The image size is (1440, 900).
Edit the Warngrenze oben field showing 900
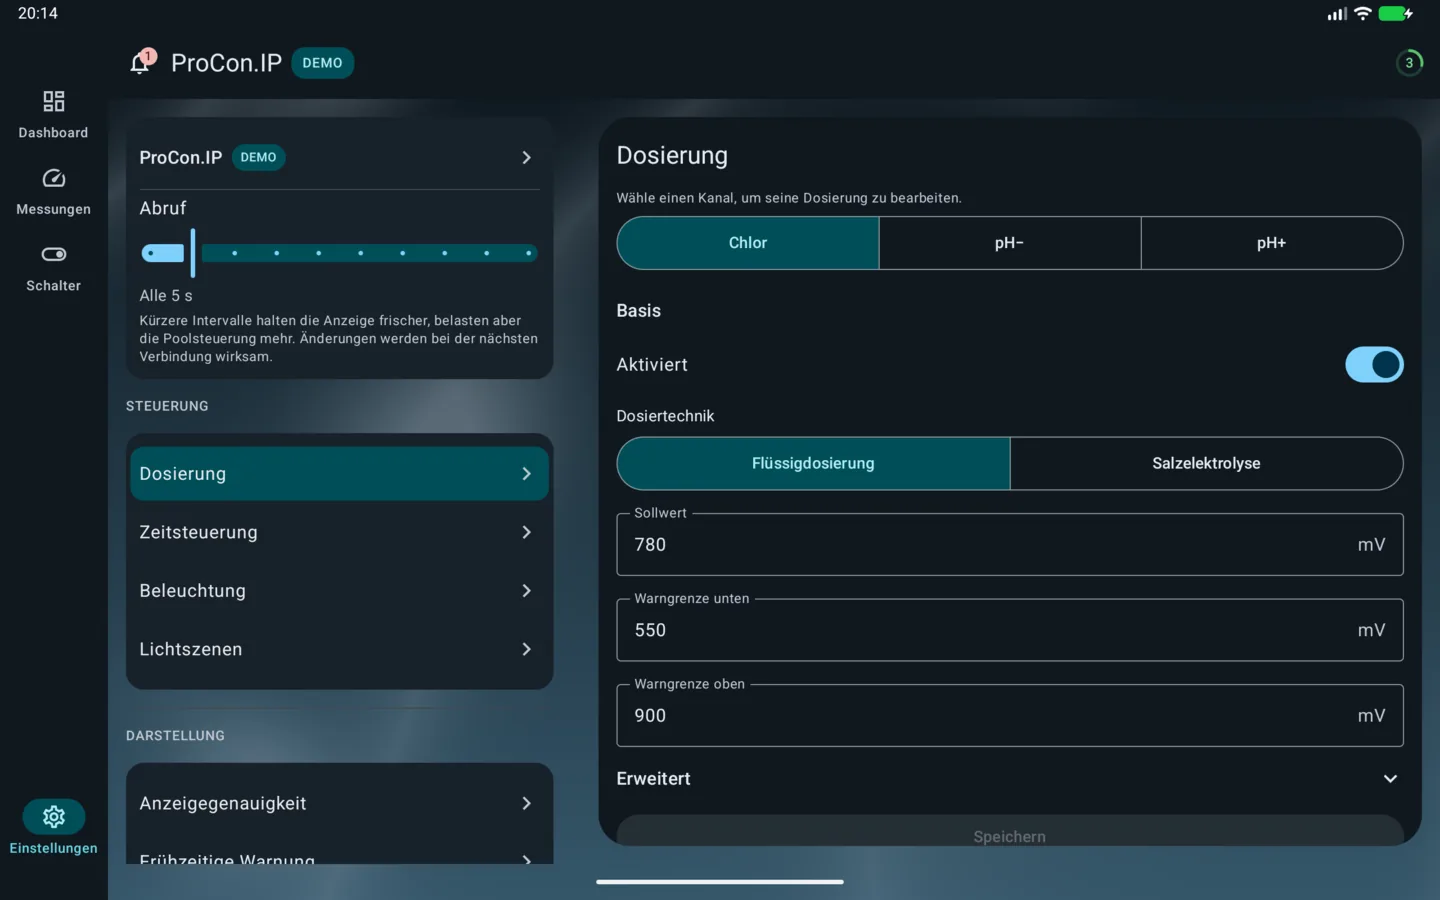click(x=1010, y=715)
